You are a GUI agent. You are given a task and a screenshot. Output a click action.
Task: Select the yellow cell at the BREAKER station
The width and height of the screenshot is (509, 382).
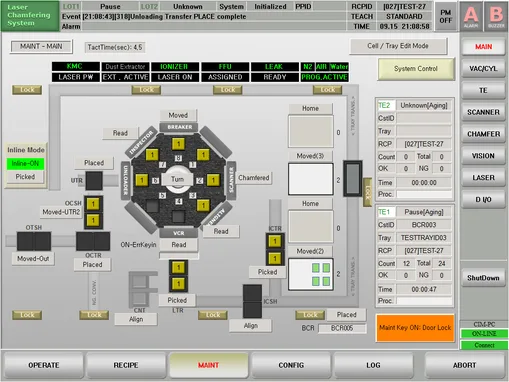pos(178,144)
